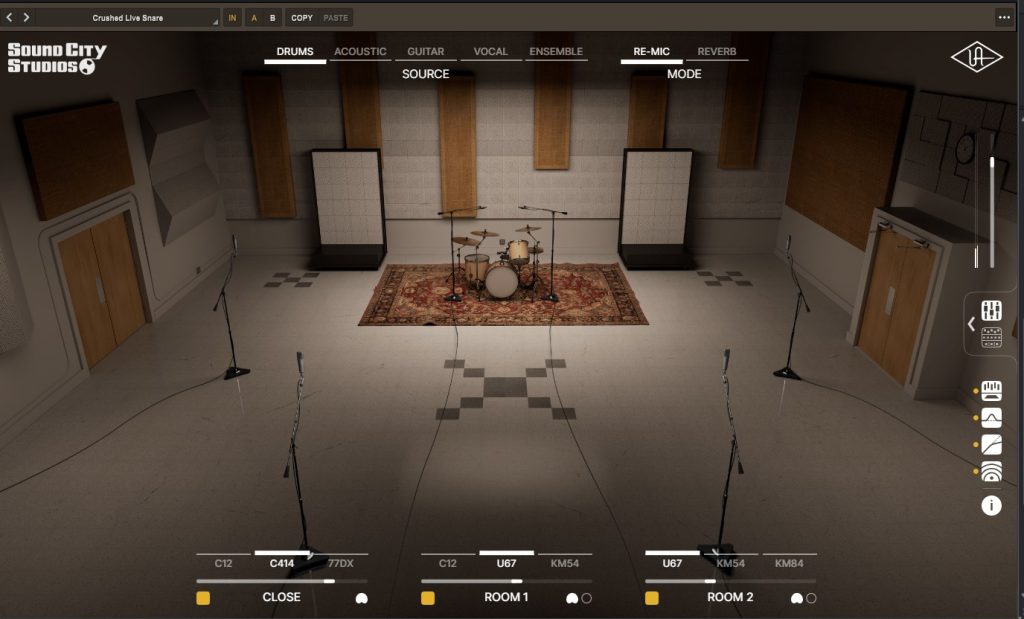Toggle the CLOSE mic yellow enable button

[x=203, y=598]
